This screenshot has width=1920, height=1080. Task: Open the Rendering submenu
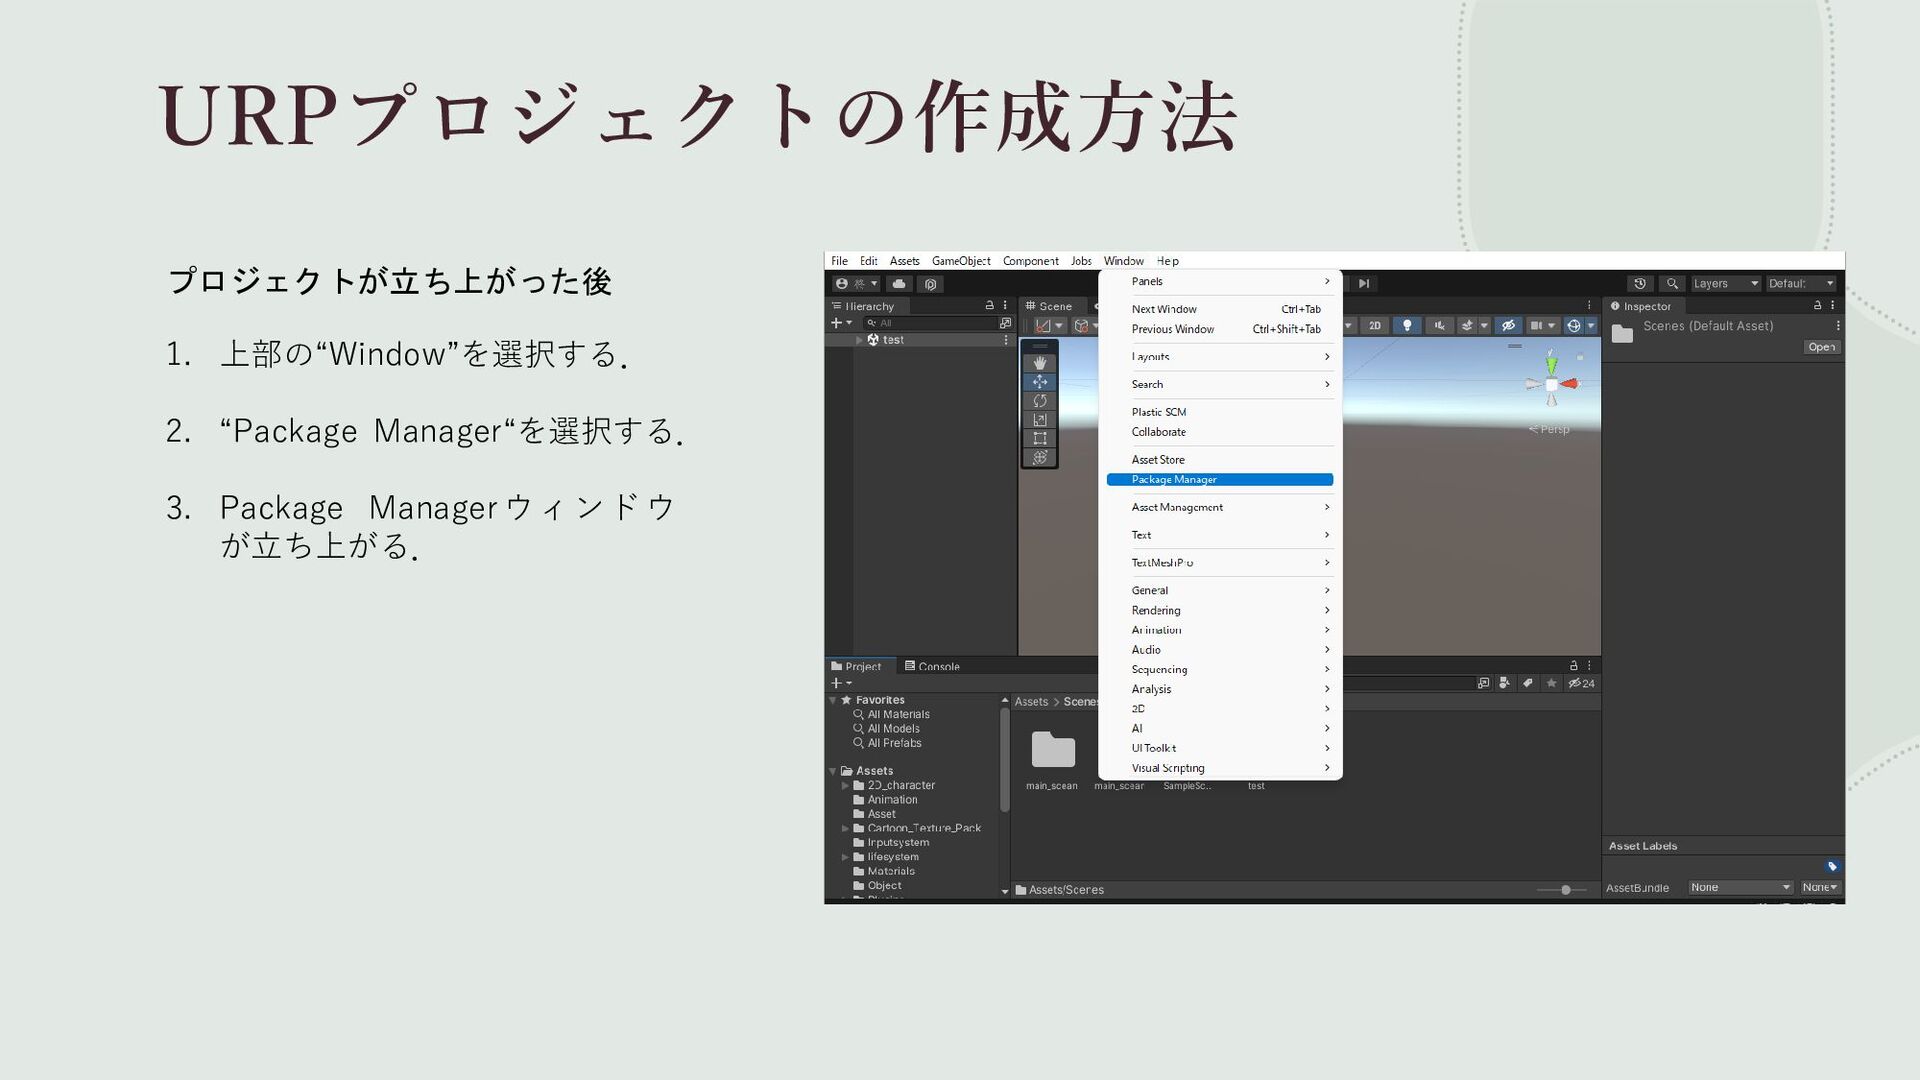(x=1220, y=611)
